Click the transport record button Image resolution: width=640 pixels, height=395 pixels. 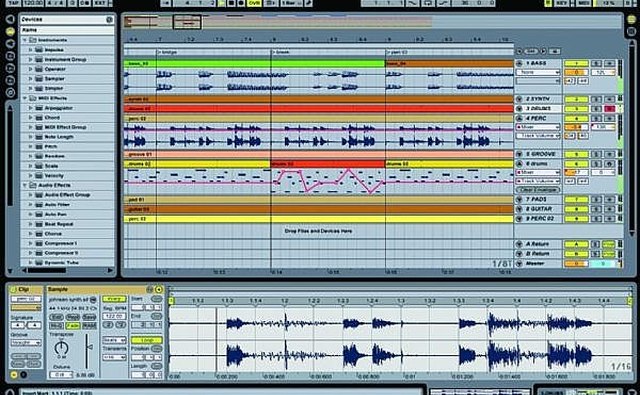pos(241,3)
